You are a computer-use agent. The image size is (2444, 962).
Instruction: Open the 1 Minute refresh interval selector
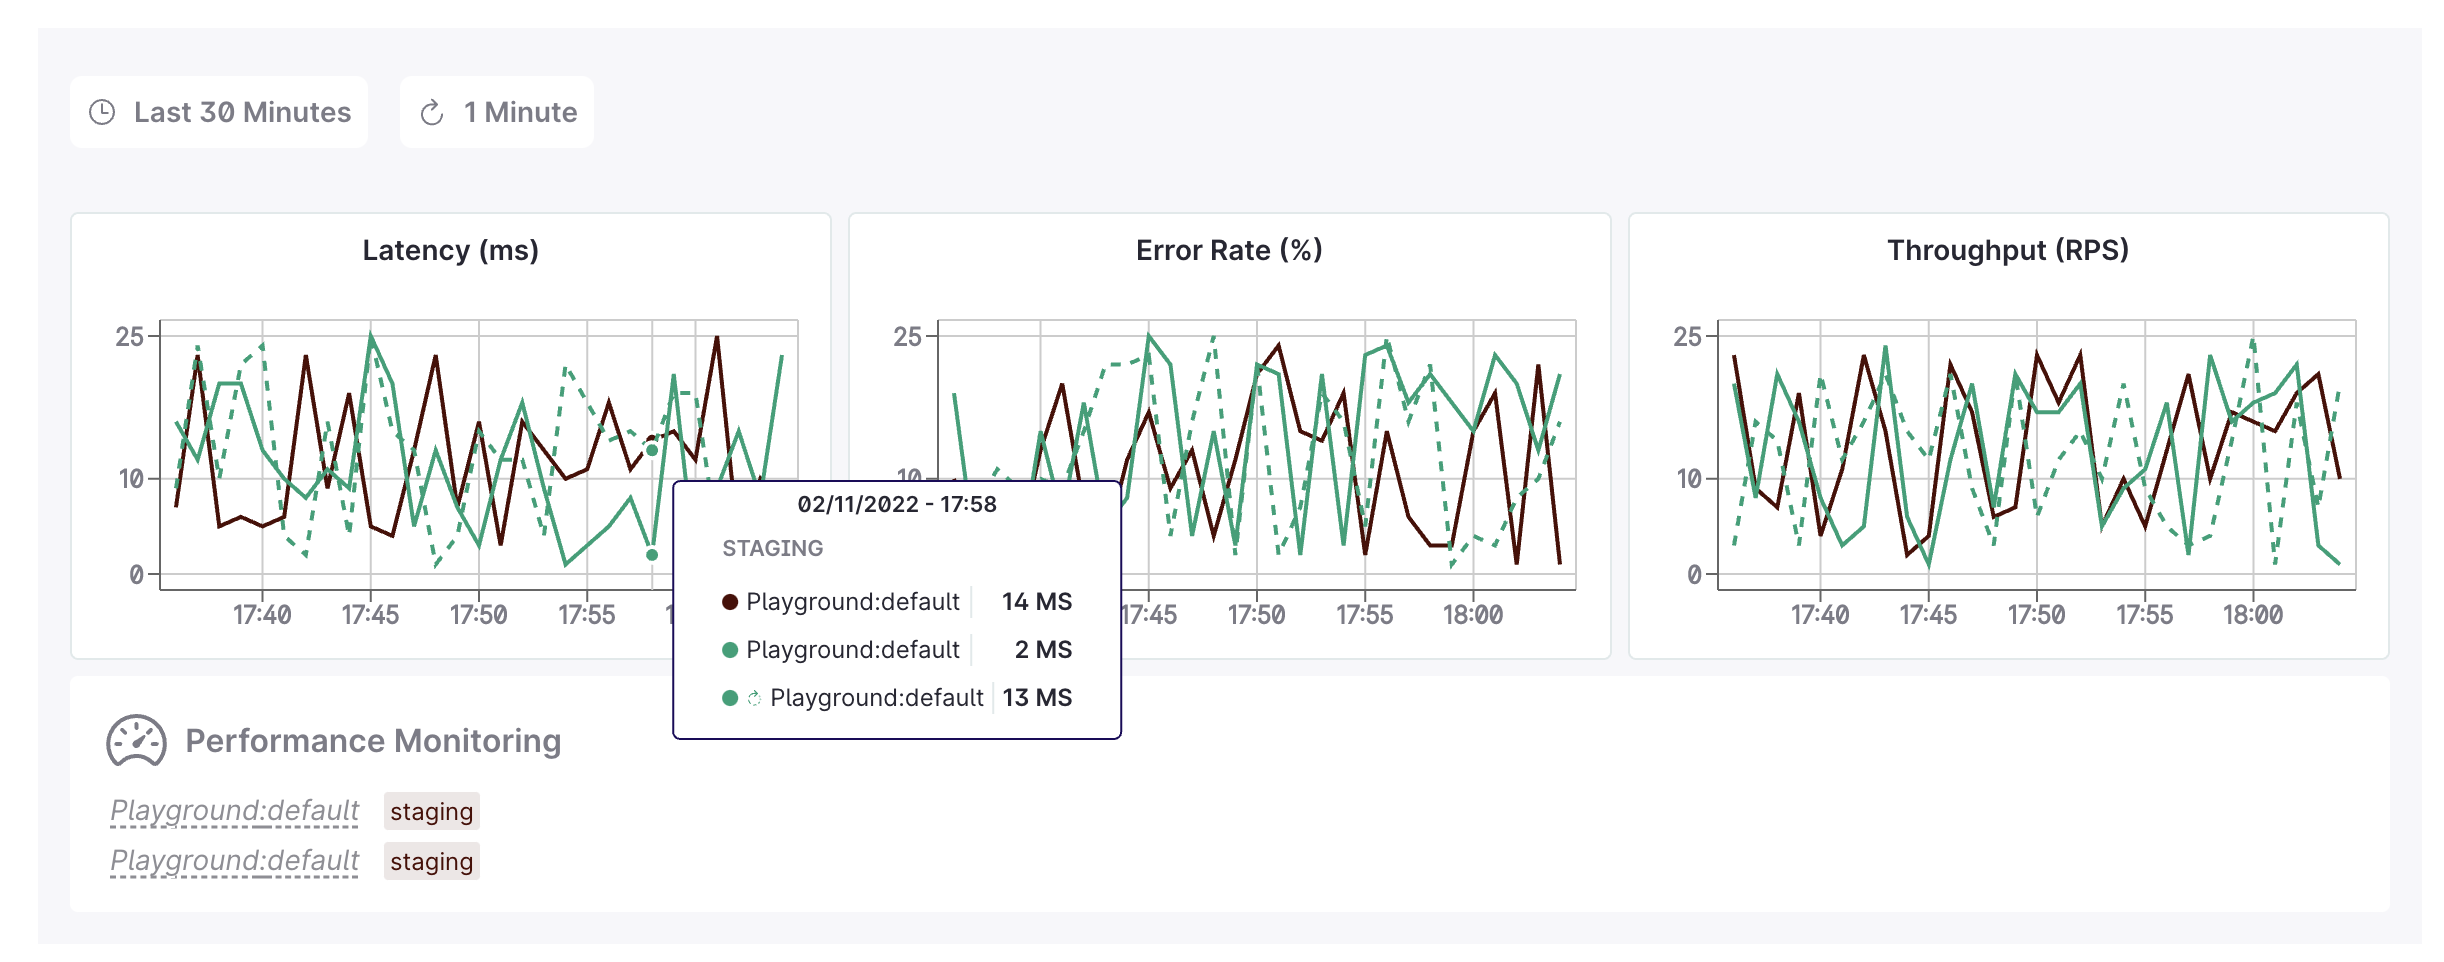click(x=497, y=112)
